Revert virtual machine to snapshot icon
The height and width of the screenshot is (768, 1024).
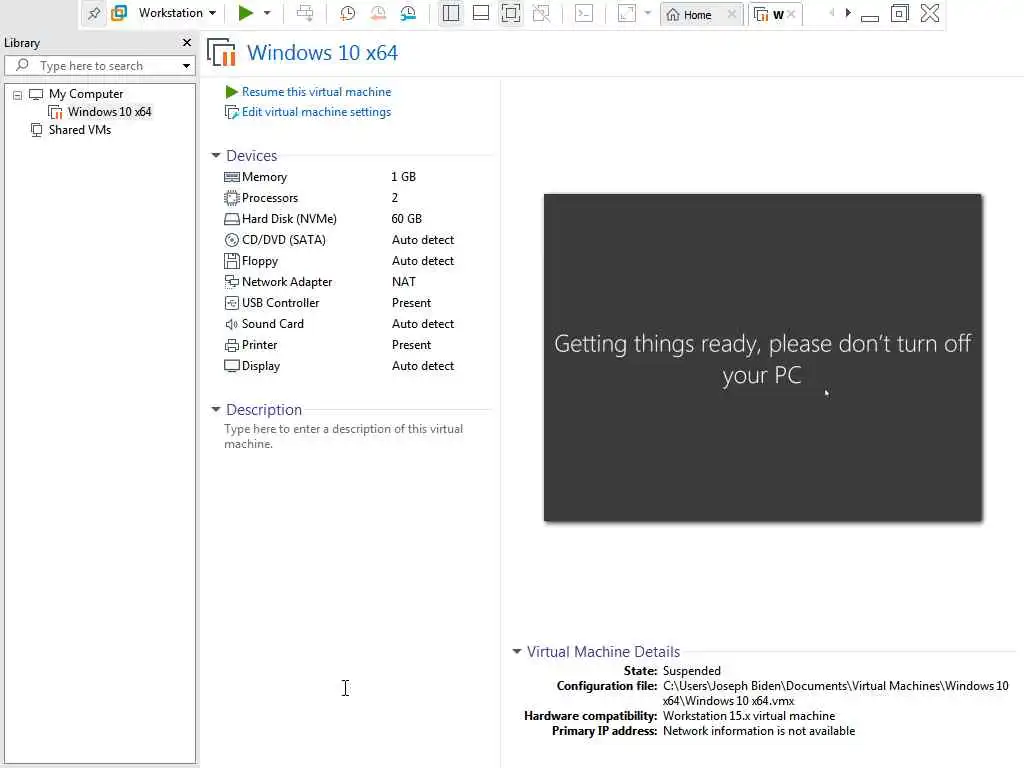(377, 13)
